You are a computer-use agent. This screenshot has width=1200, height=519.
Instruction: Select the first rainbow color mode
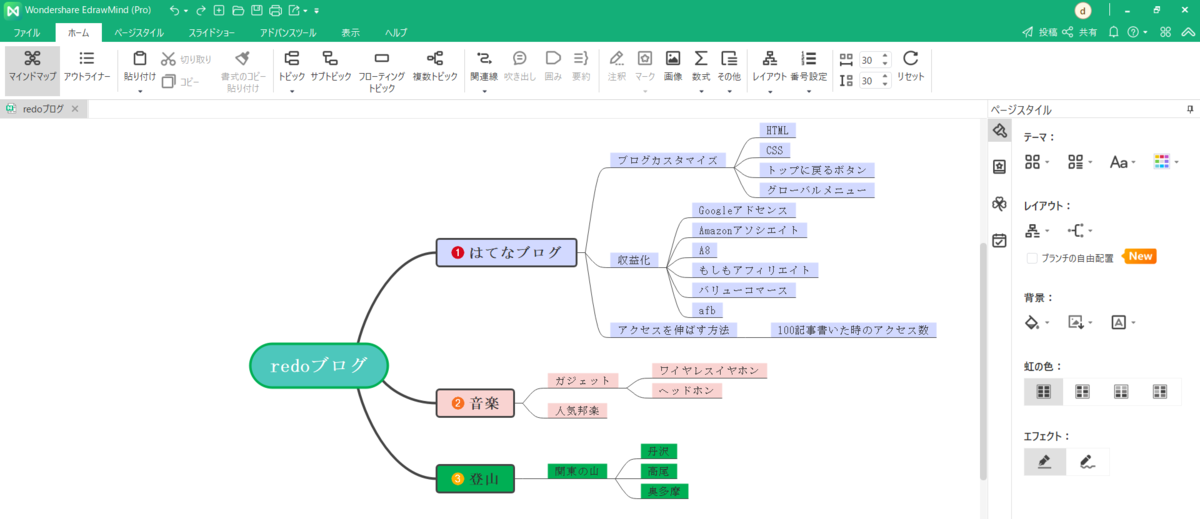[x=1044, y=391]
